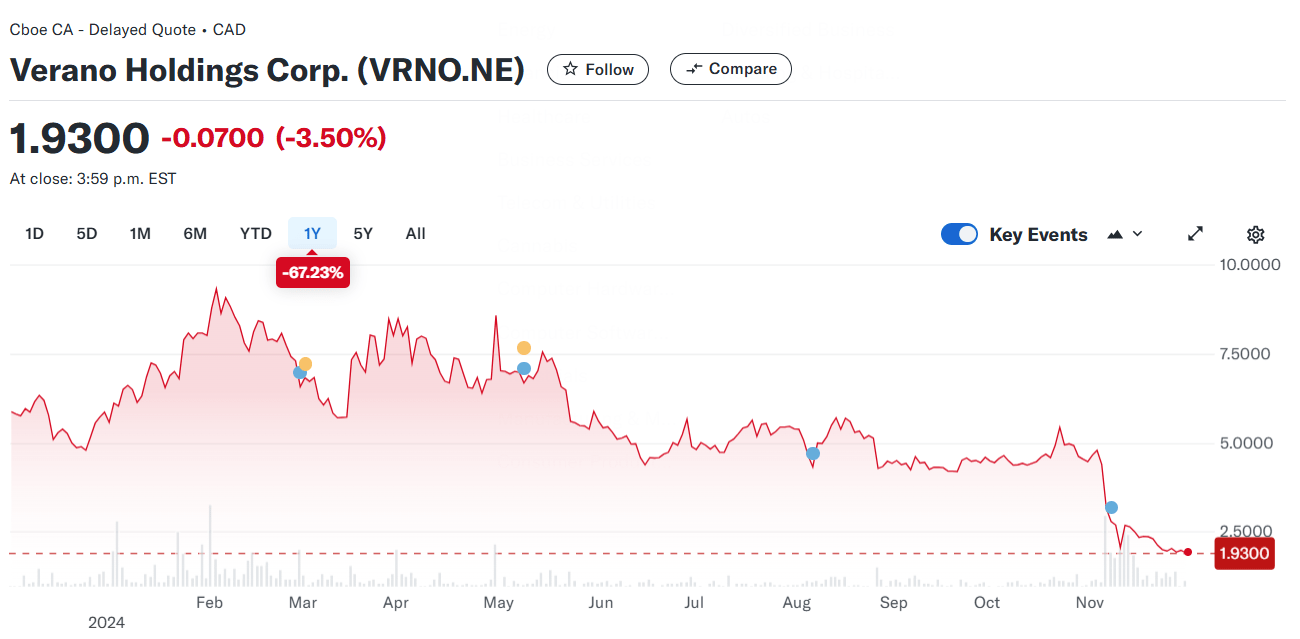Image resolution: width=1300 pixels, height=639 pixels.
Task: Click the -67.23% return badge
Action: tap(313, 272)
